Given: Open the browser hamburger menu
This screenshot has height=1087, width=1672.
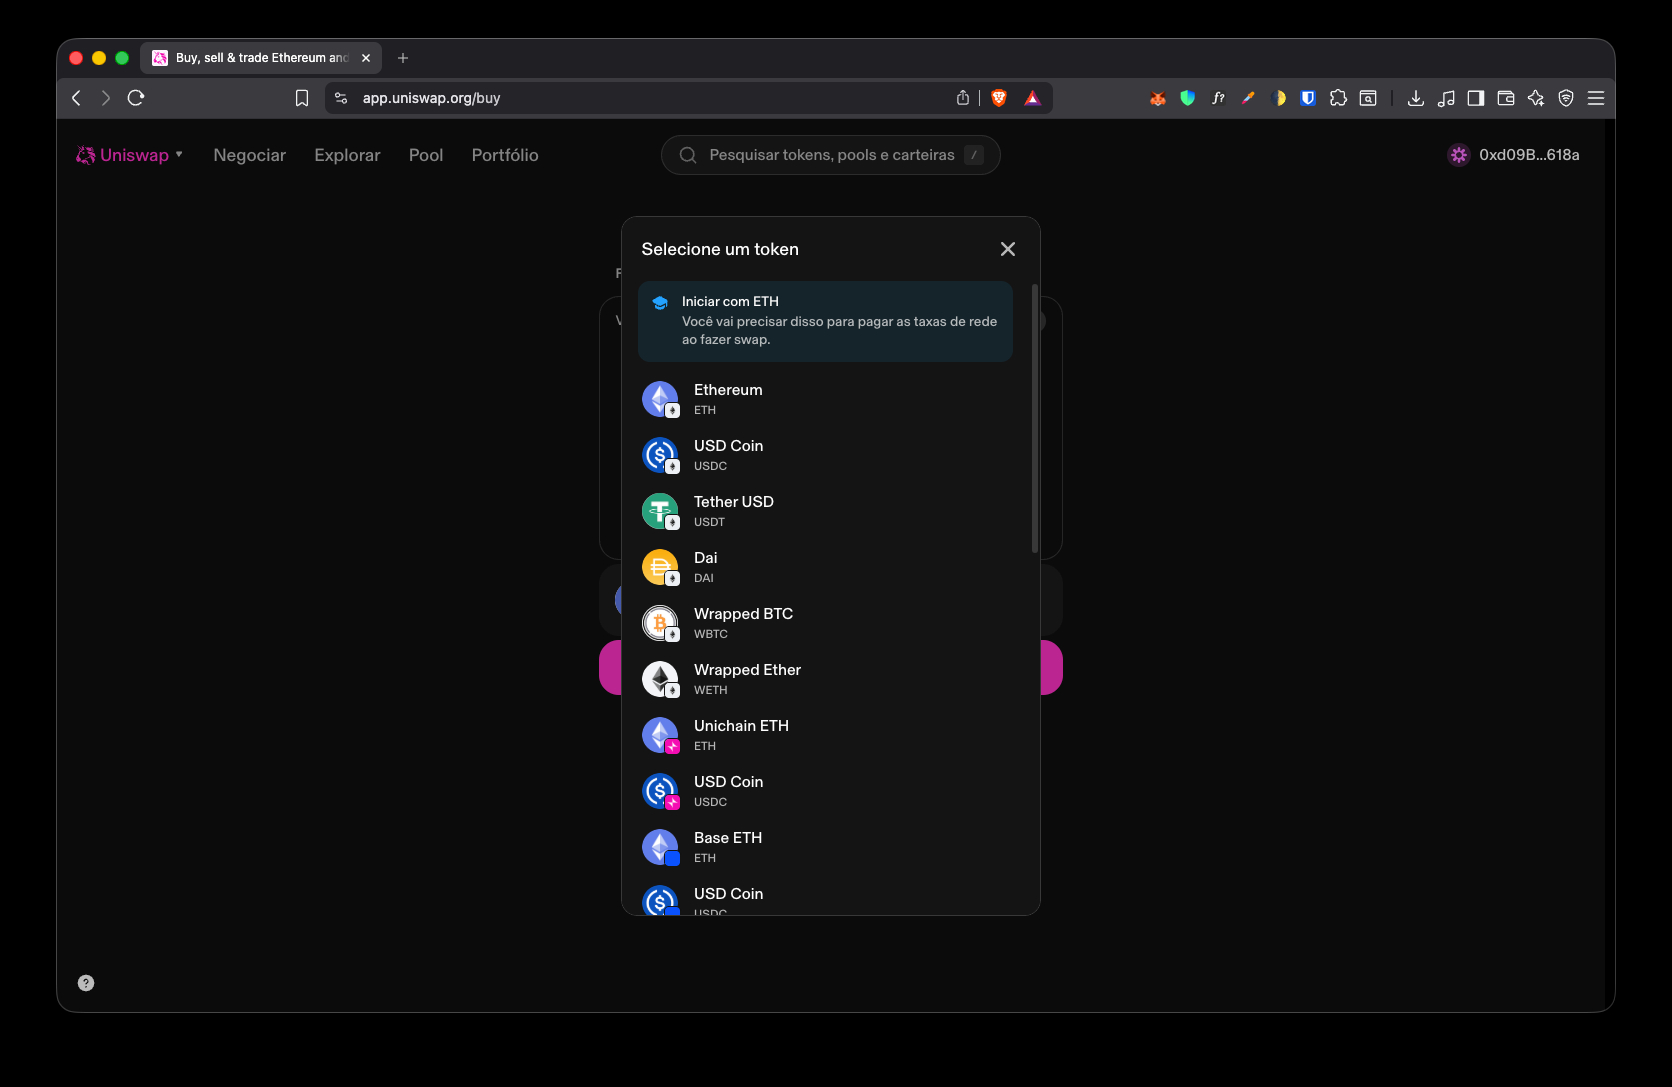Looking at the screenshot, I should coord(1596,98).
